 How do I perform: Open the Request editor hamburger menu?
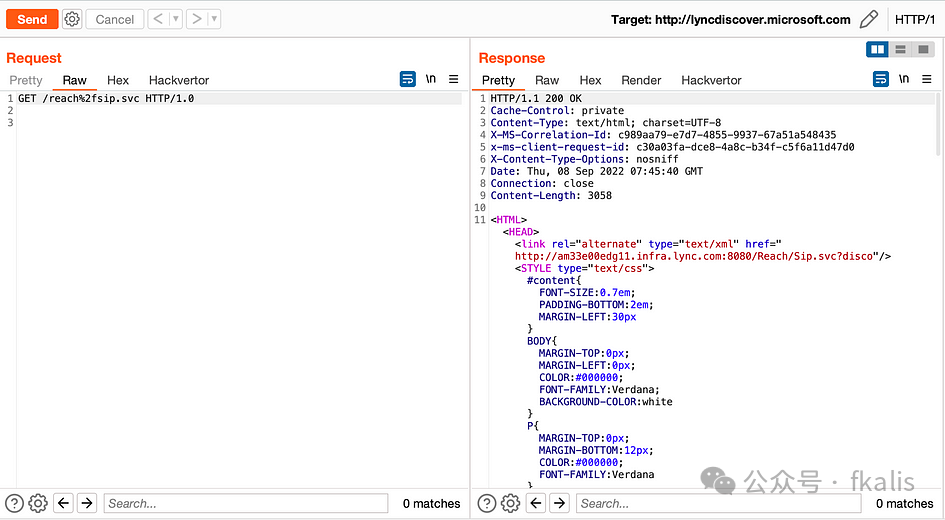pos(453,79)
